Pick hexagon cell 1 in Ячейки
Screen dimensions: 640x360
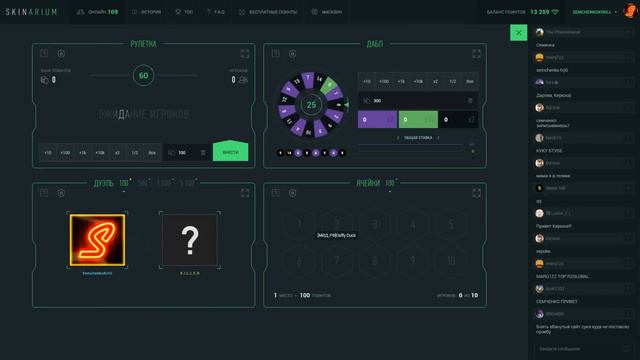click(x=299, y=224)
